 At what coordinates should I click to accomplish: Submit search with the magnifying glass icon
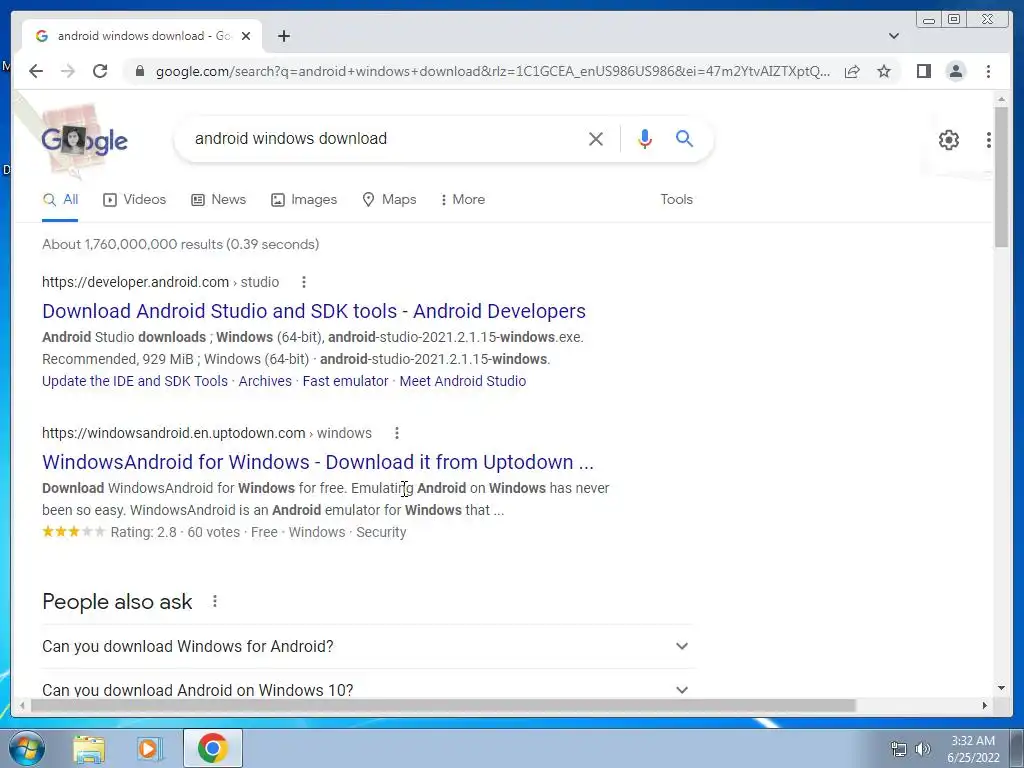(x=684, y=138)
